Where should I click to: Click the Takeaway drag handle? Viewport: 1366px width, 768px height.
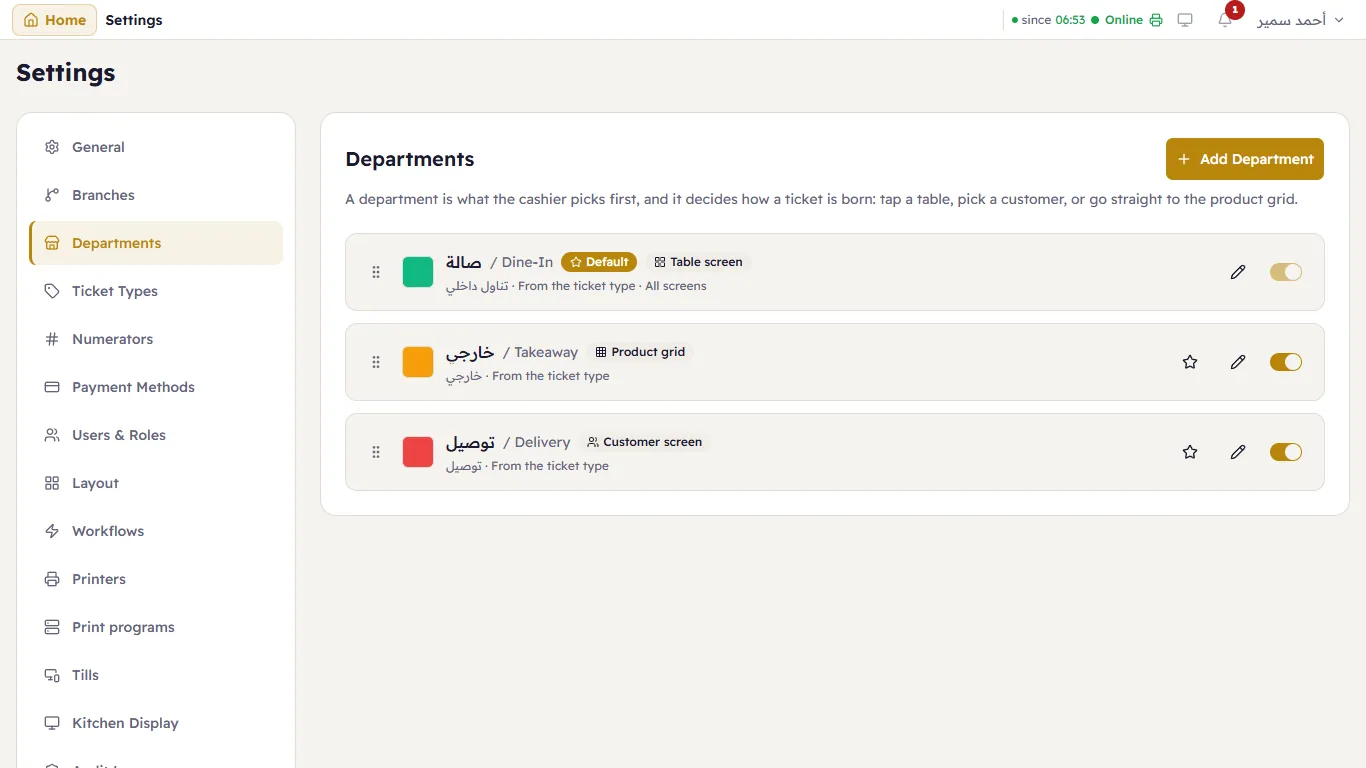click(x=376, y=362)
